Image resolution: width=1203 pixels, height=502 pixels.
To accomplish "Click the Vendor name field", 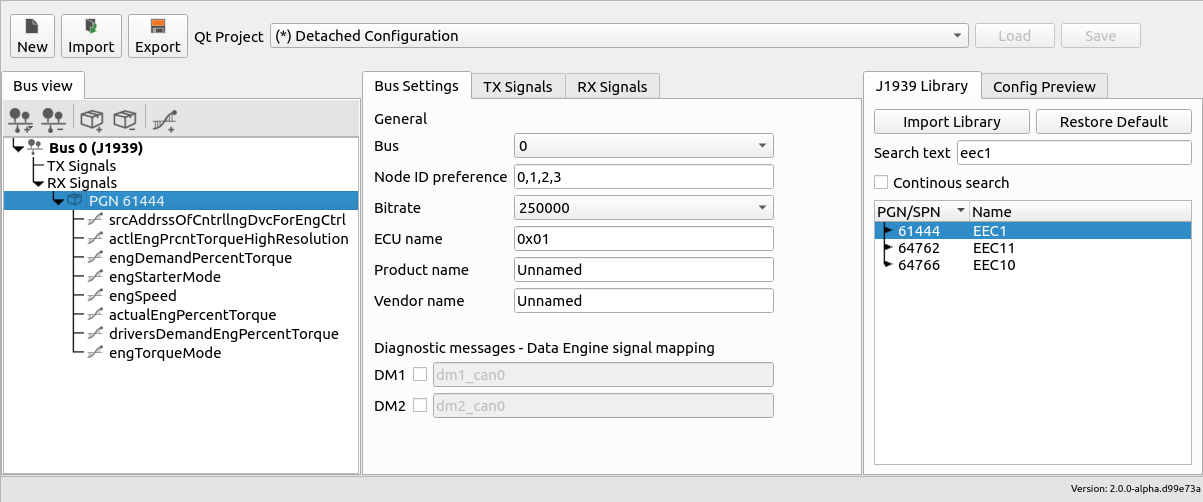I will tap(644, 301).
